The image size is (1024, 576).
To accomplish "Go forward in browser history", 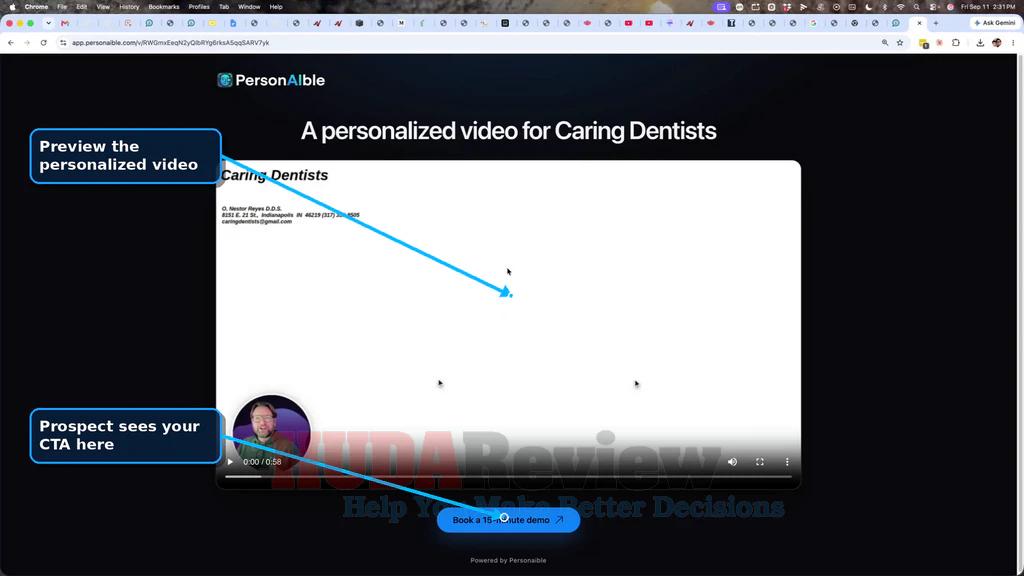I will point(27,42).
